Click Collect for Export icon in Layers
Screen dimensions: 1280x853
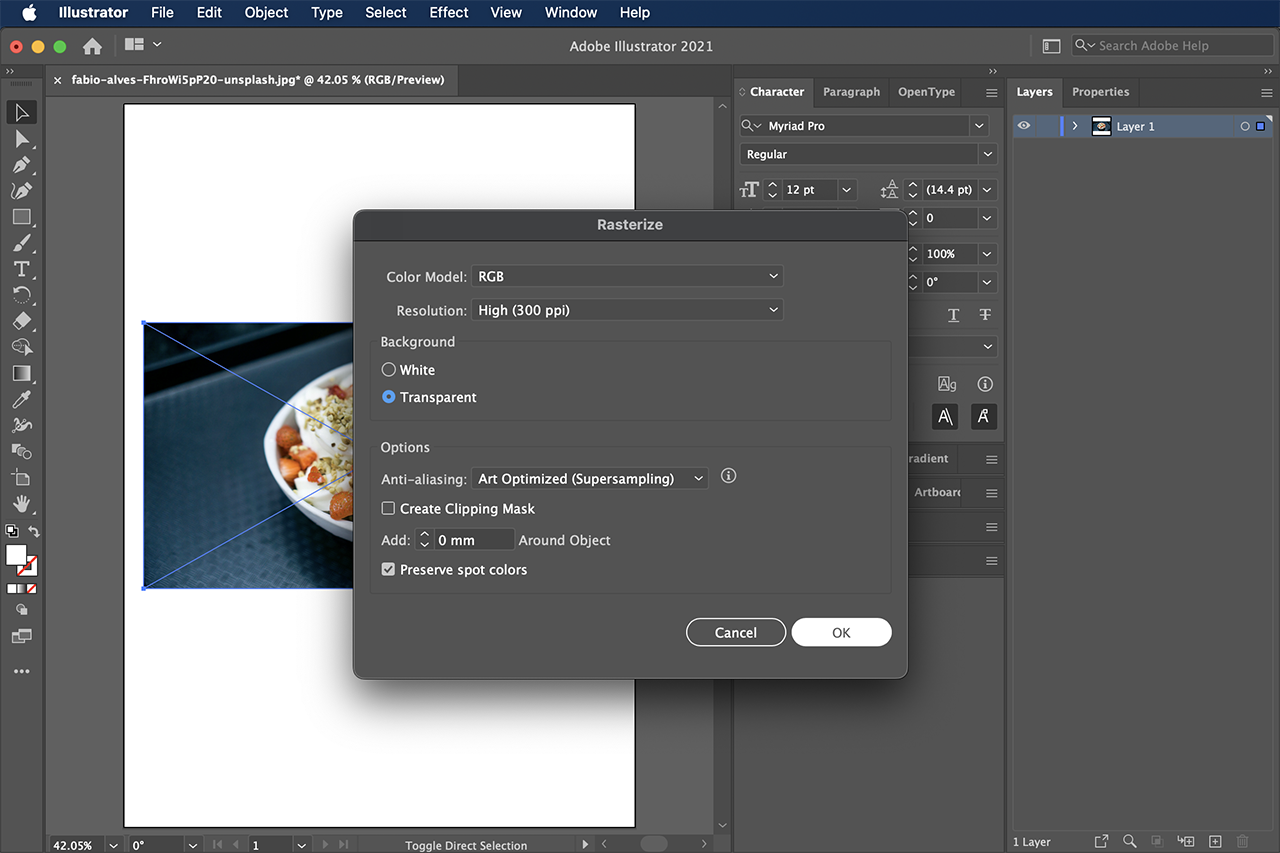tap(1101, 842)
